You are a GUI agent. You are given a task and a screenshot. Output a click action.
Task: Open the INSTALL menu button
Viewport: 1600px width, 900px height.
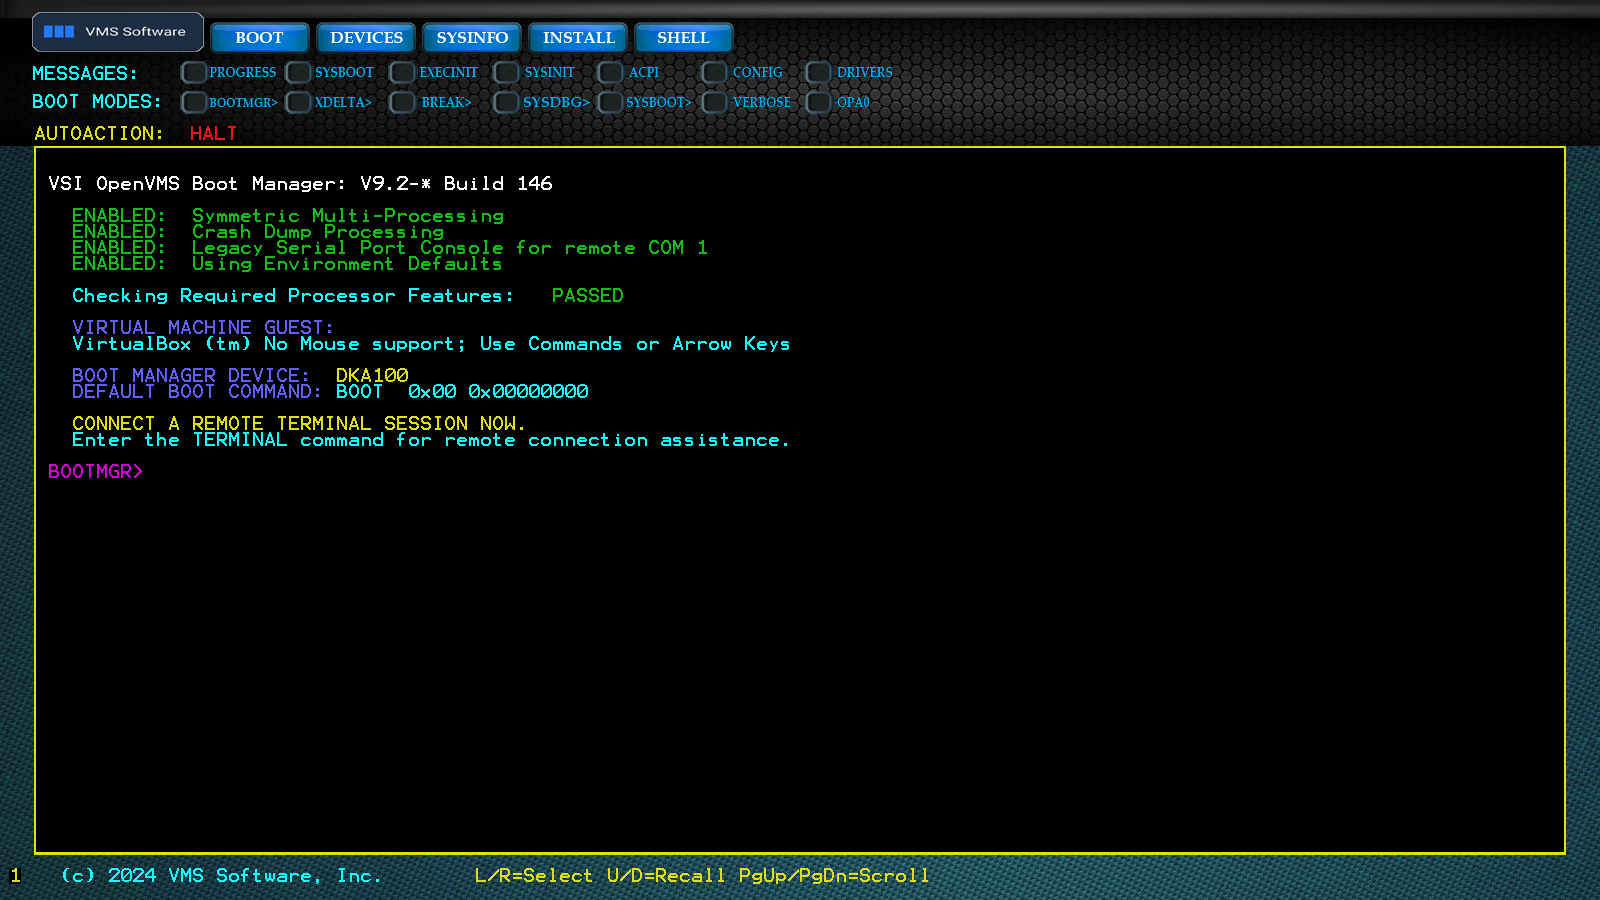[578, 38]
